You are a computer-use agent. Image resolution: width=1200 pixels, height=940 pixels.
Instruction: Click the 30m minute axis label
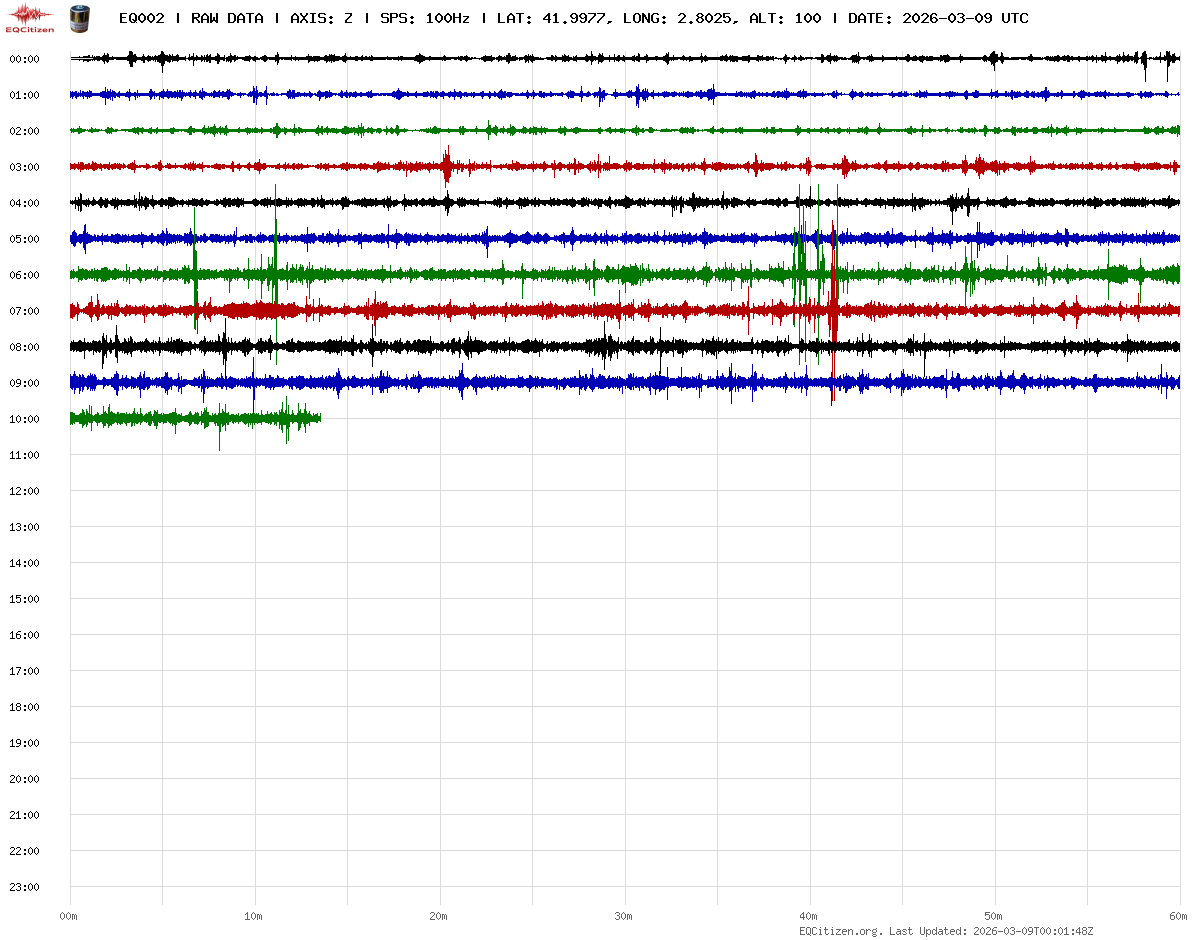point(624,915)
